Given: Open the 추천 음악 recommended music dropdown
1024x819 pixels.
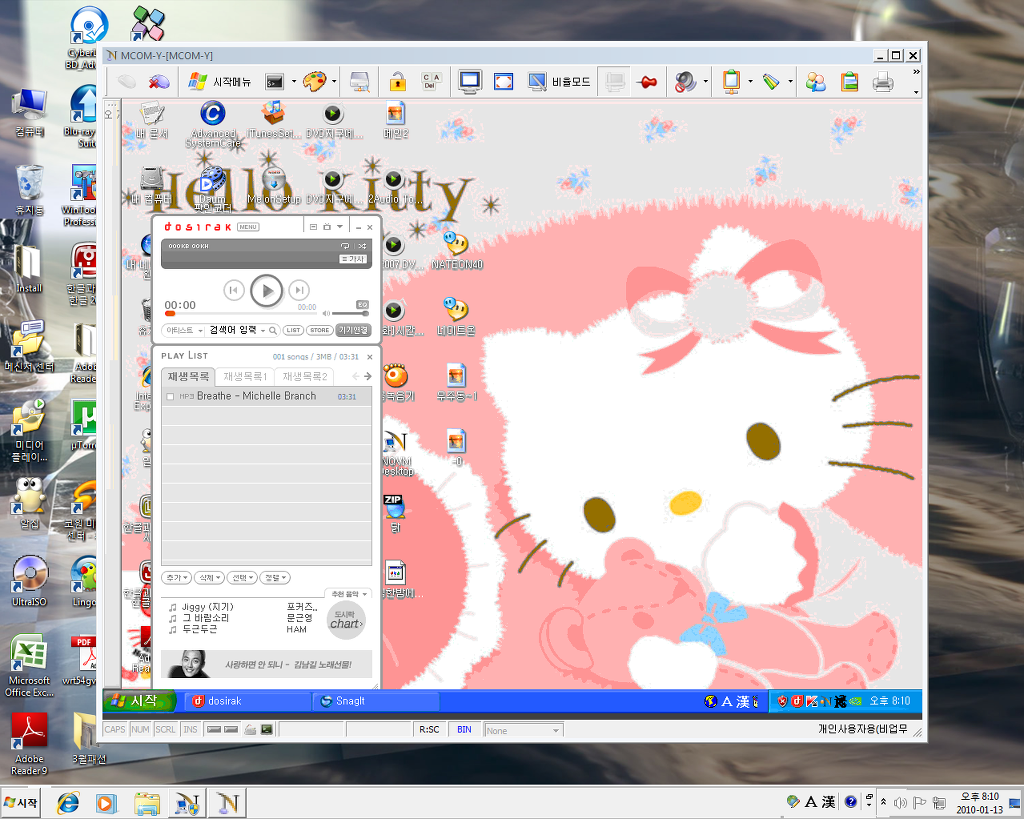Looking at the screenshot, I should 349,594.
